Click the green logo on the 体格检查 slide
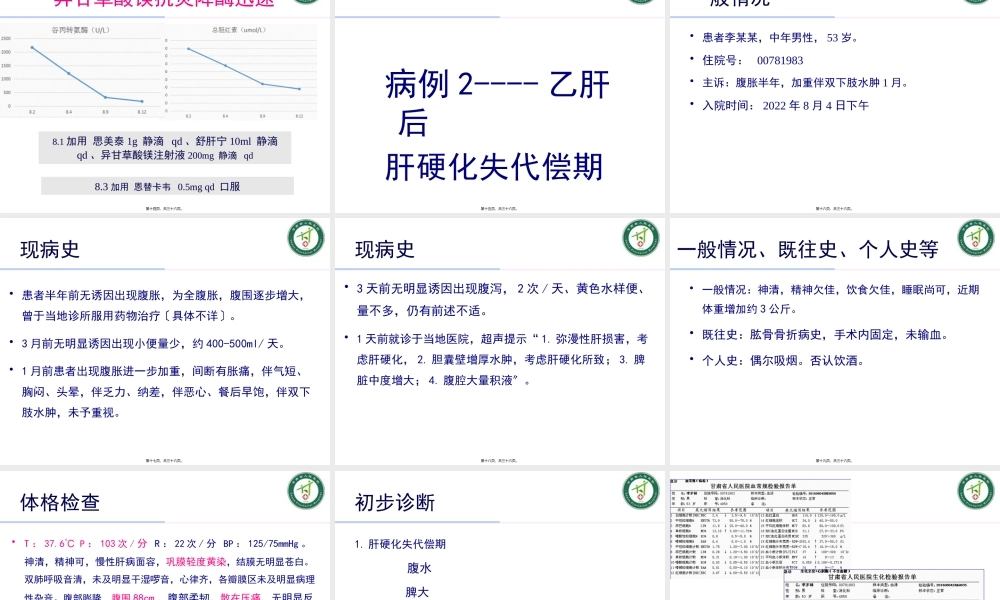The image size is (1000, 600). tap(306, 491)
